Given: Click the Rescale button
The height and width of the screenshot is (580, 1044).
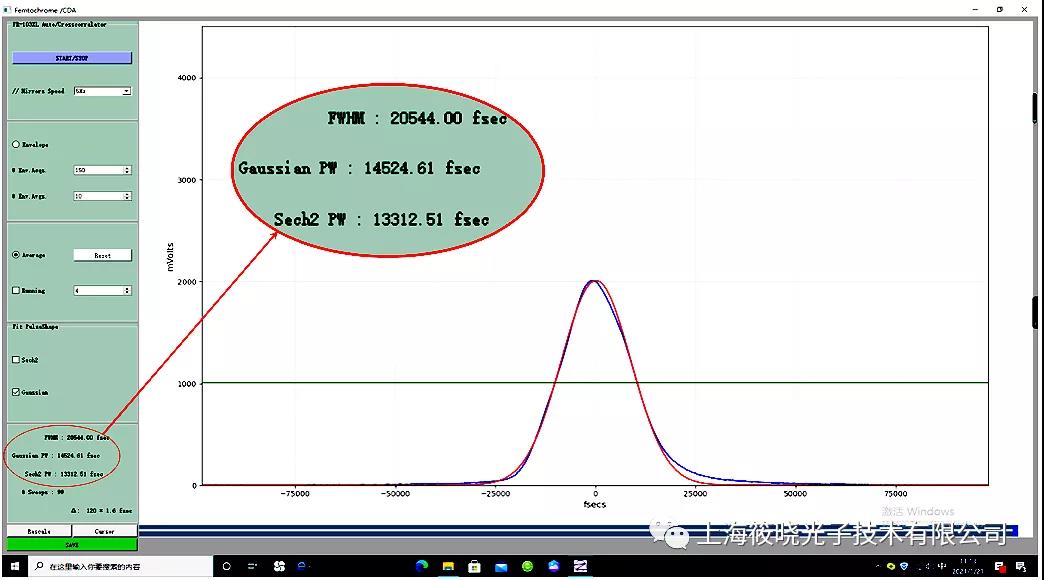Looking at the screenshot, I should click(x=39, y=531).
